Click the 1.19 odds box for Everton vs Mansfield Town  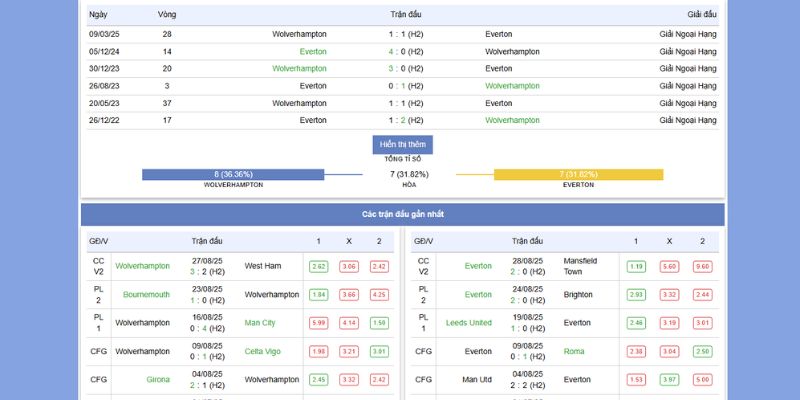(636, 267)
